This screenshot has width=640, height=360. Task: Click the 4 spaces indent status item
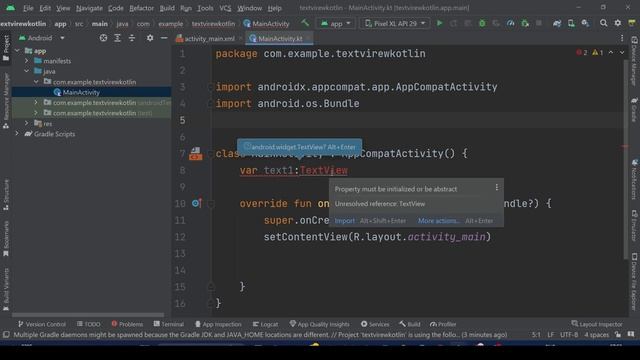click(x=596, y=335)
